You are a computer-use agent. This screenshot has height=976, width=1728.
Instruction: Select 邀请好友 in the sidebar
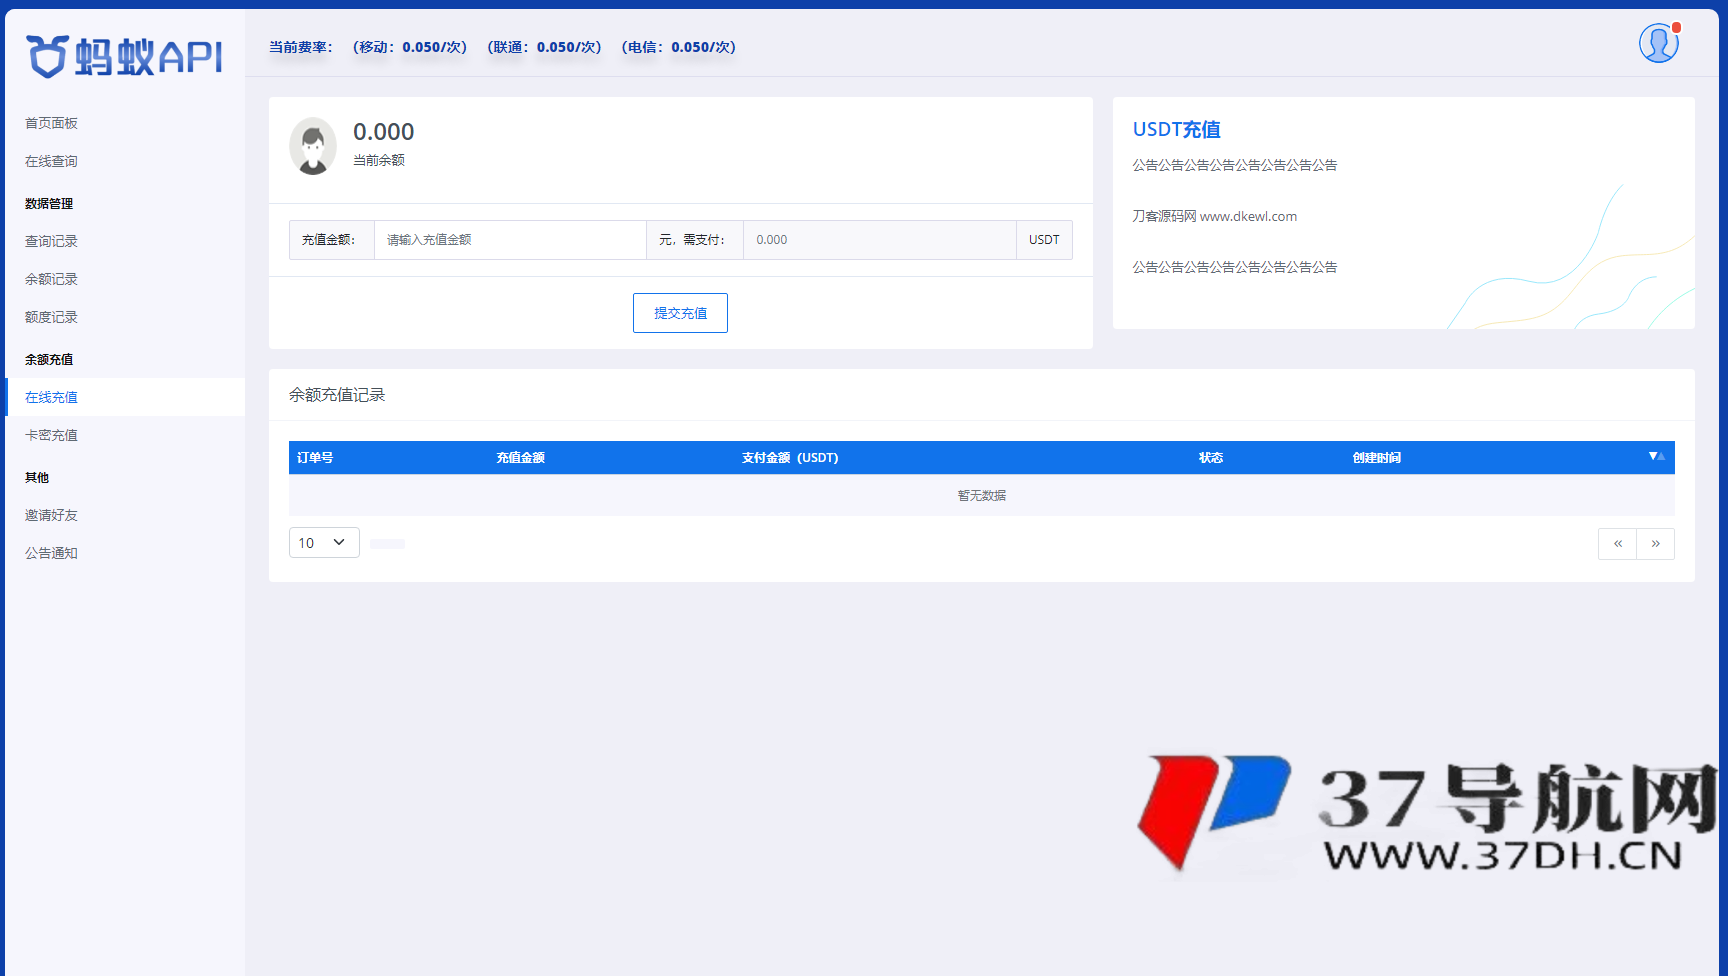(x=51, y=515)
